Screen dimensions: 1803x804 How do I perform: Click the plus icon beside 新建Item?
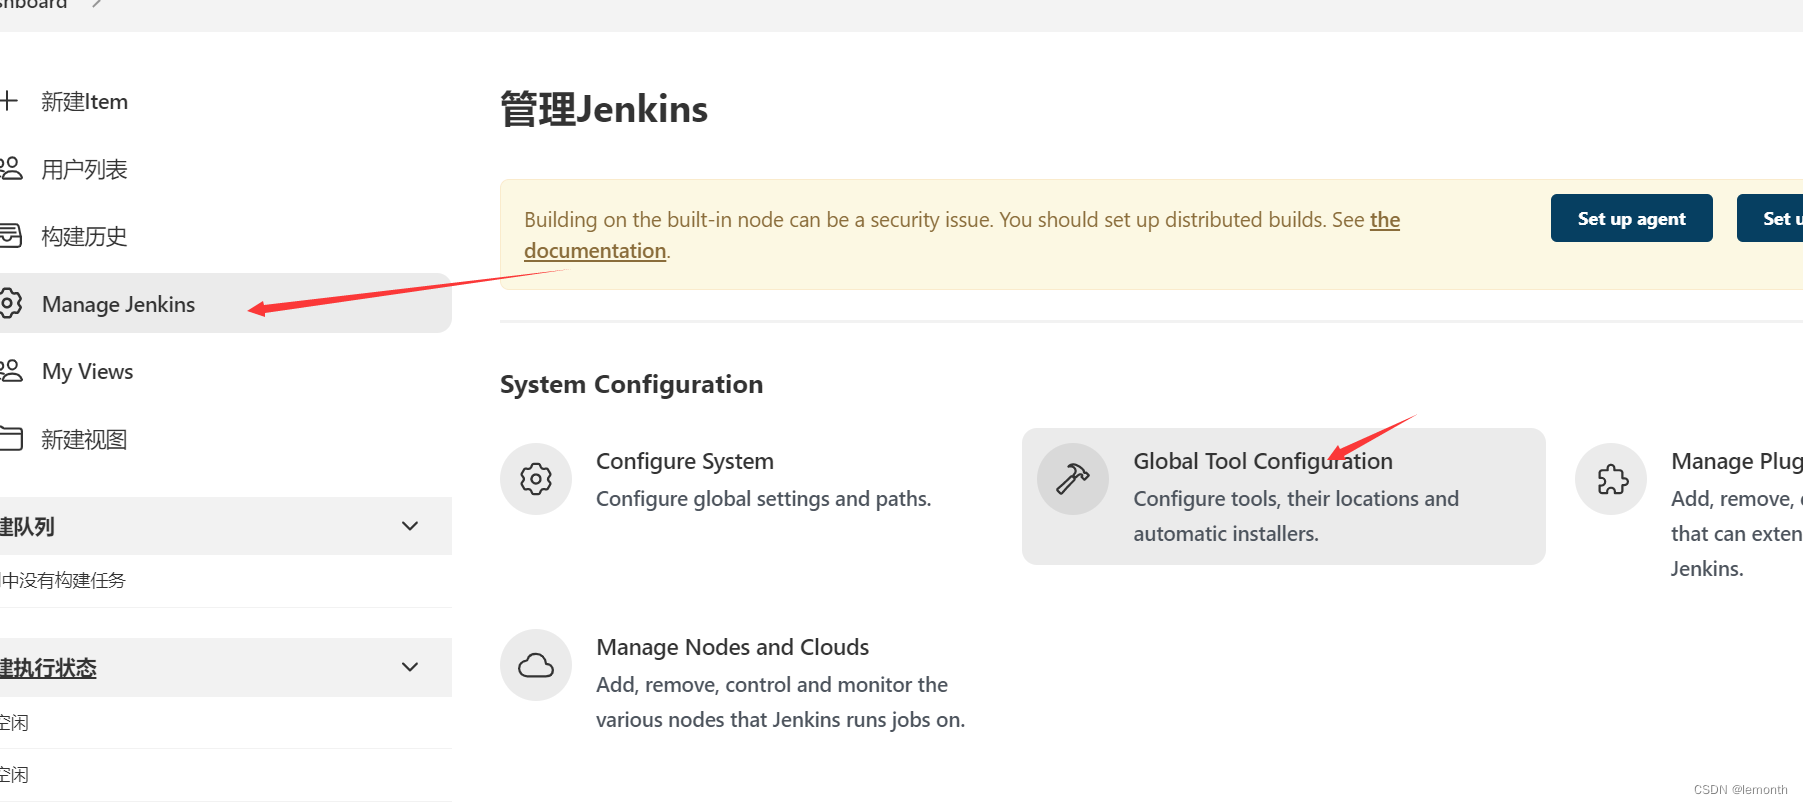(9, 101)
